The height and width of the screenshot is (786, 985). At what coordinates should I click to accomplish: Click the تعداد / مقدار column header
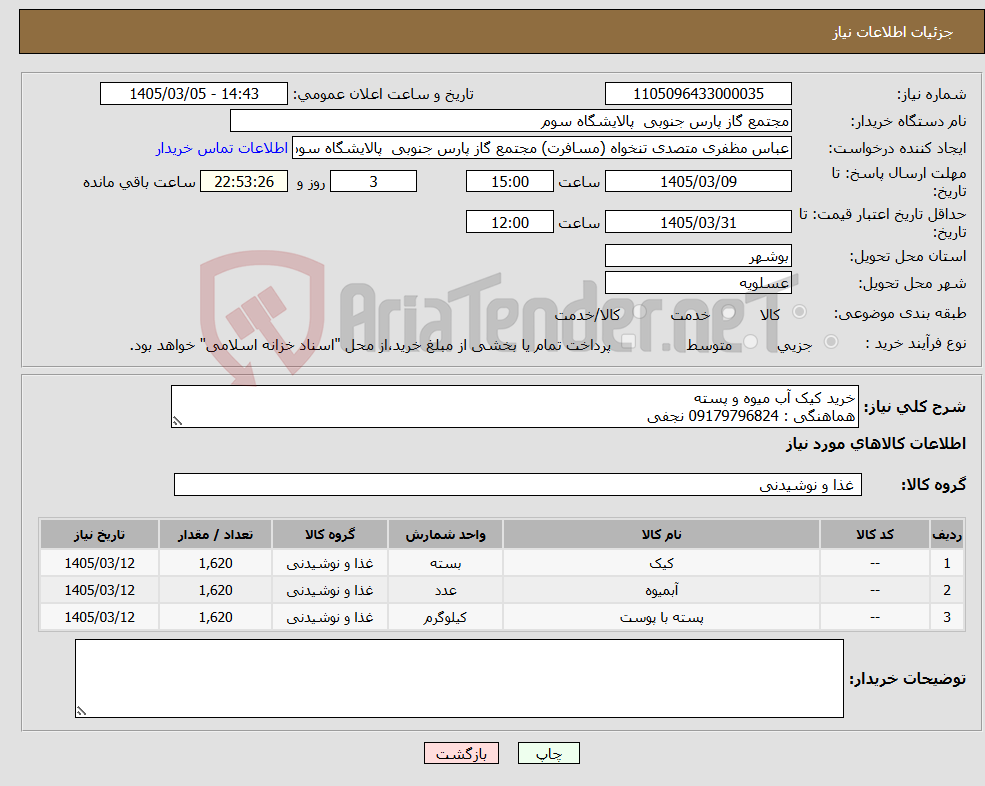tap(215, 535)
